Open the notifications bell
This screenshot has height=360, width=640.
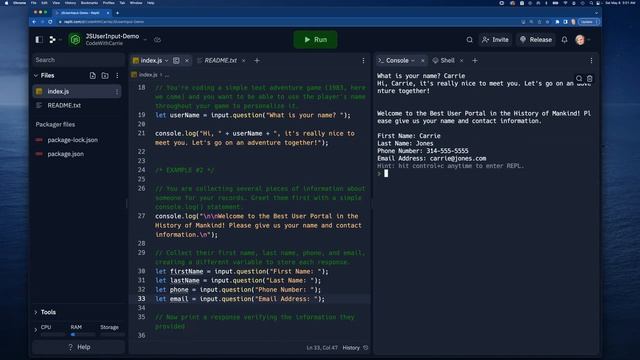point(564,40)
